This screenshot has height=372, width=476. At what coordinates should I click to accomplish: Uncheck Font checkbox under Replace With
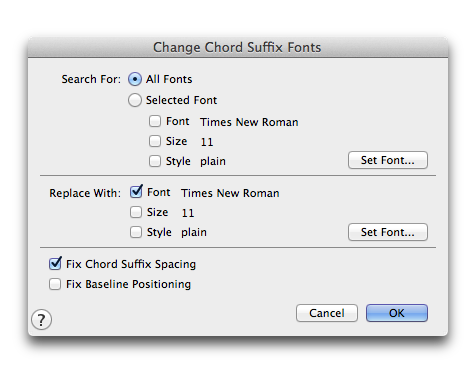point(136,192)
